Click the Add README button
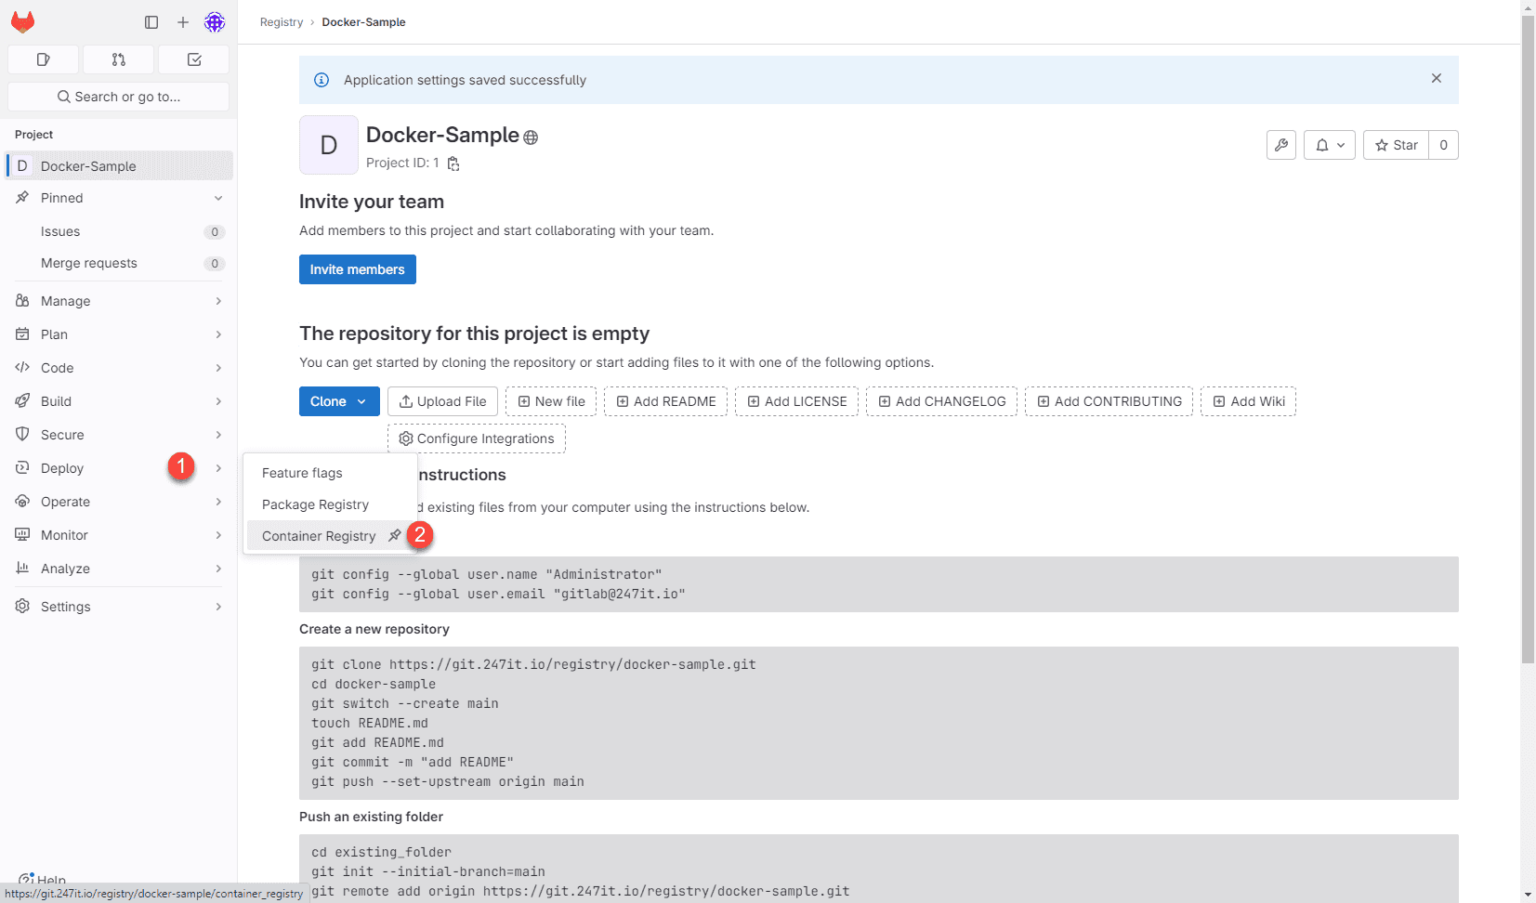This screenshot has height=903, width=1536. tap(666, 401)
